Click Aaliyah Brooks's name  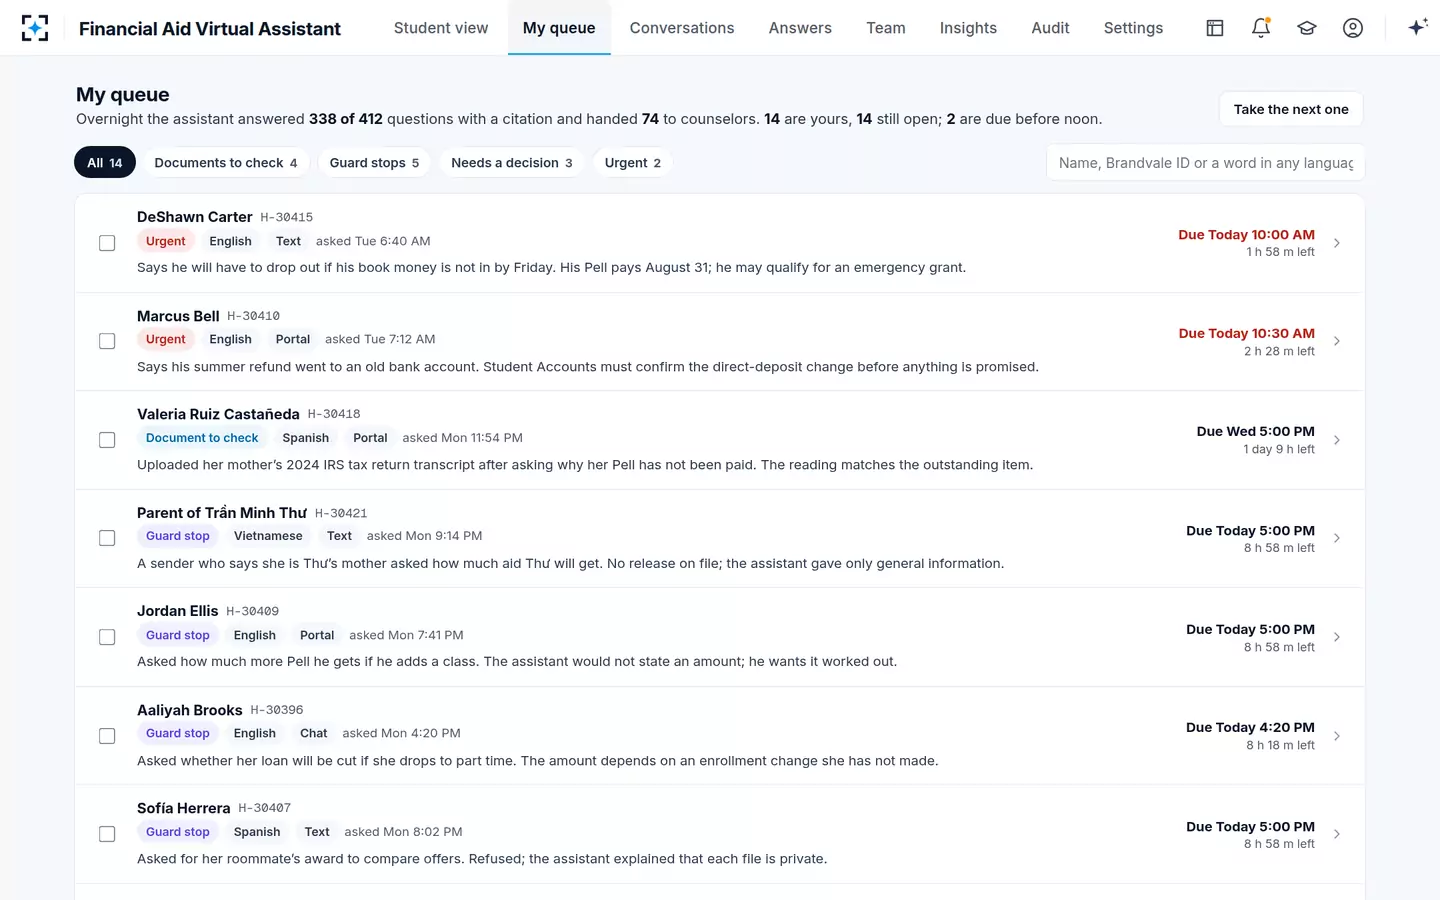190,710
